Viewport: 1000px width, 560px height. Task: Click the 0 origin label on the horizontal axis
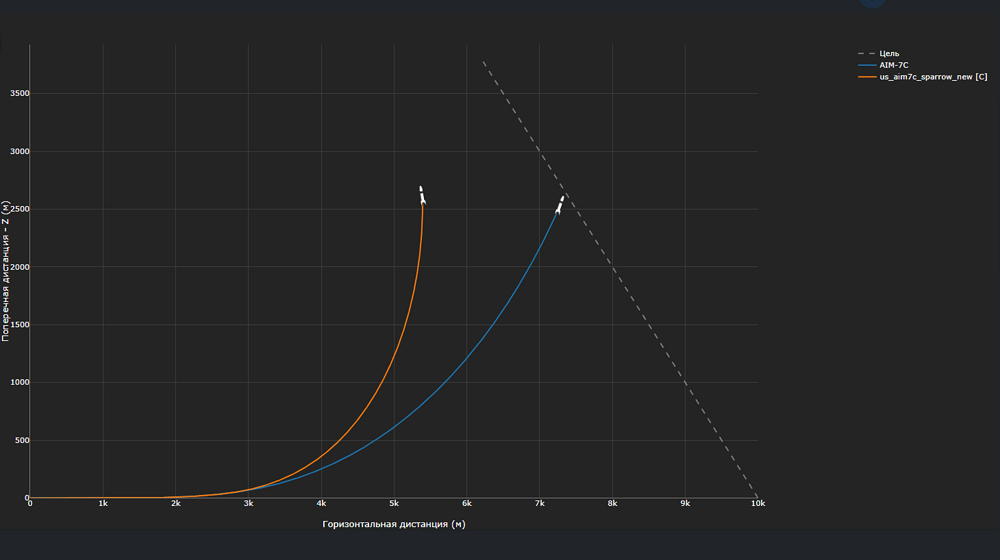pos(30,503)
